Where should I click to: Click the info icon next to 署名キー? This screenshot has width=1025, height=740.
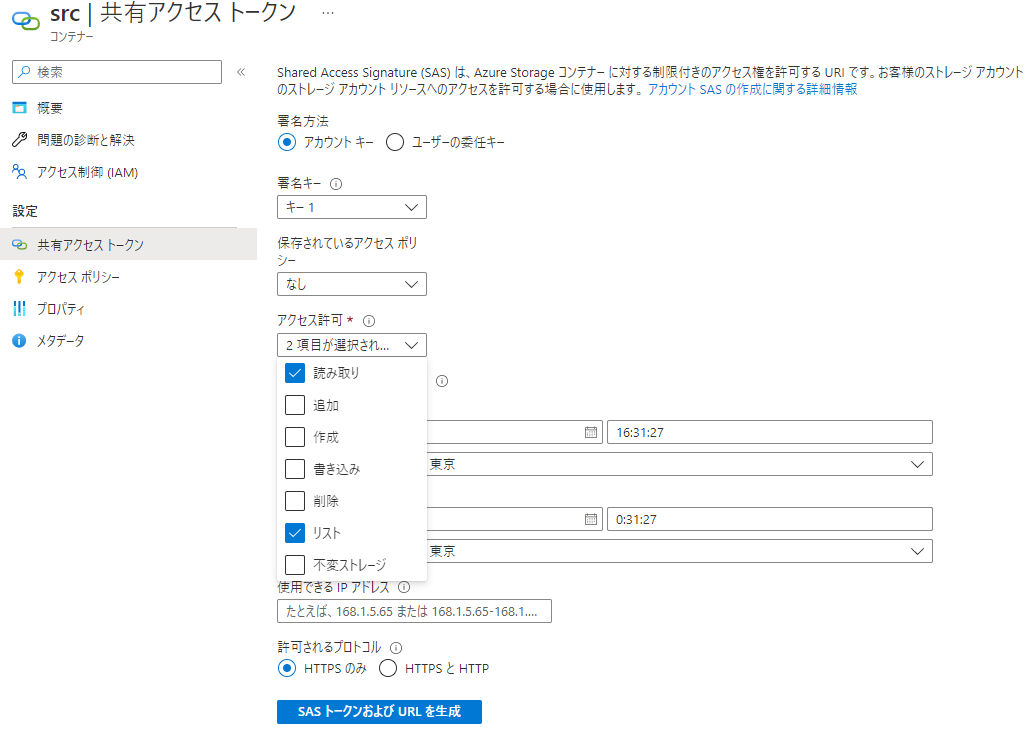click(336, 184)
